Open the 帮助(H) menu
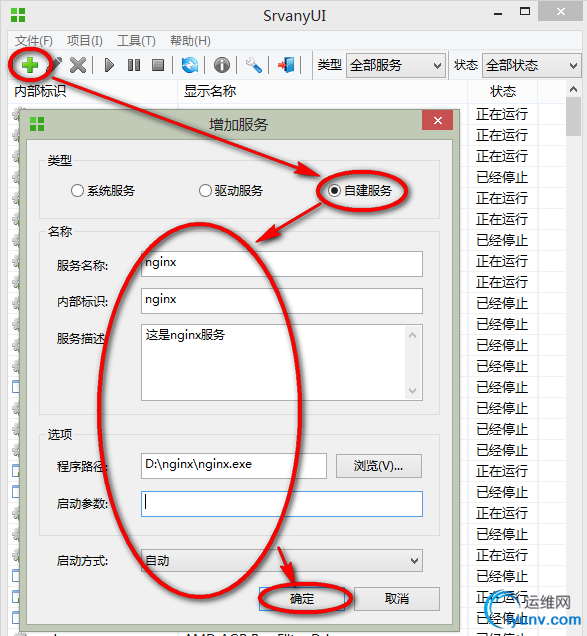587x636 pixels. pyautogui.click(x=190, y=41)
